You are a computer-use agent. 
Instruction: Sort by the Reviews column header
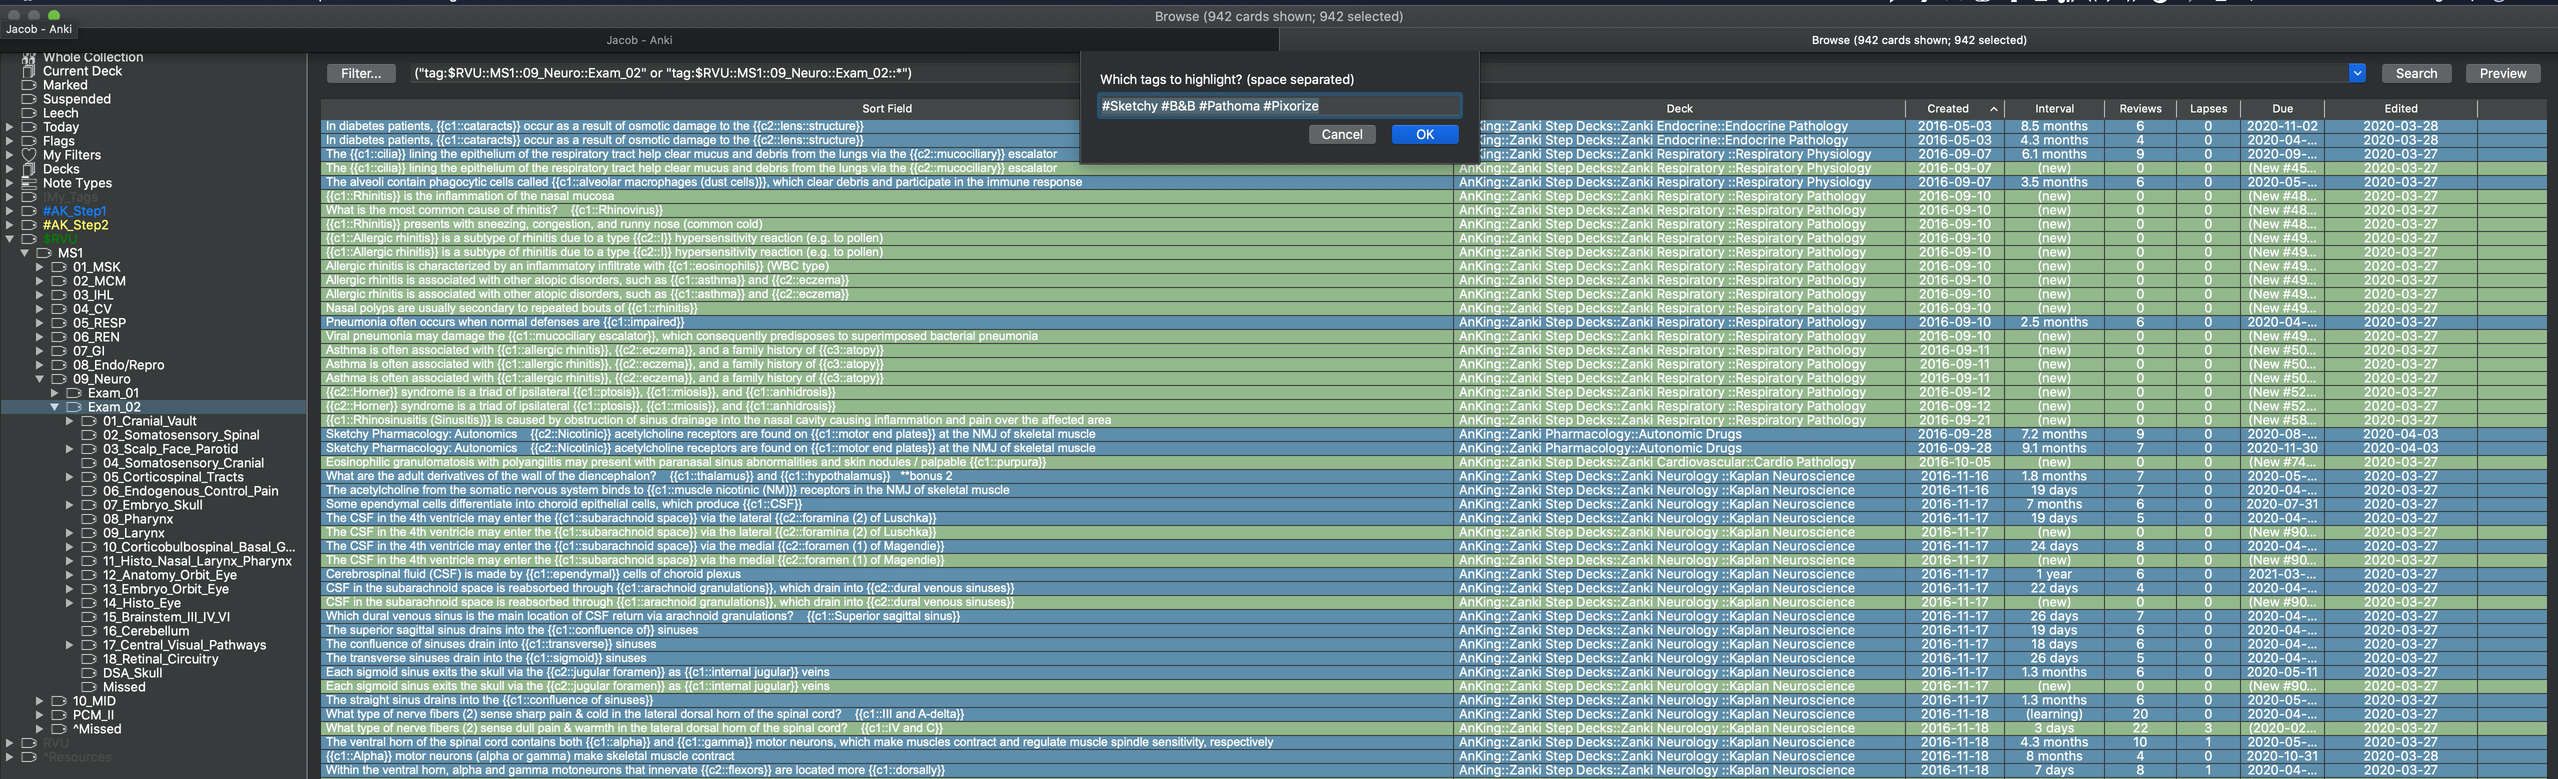tap(2140, 109)
